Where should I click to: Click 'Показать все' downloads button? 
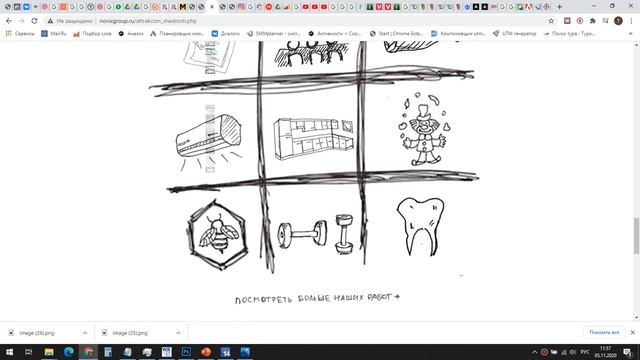coord(604,333)
